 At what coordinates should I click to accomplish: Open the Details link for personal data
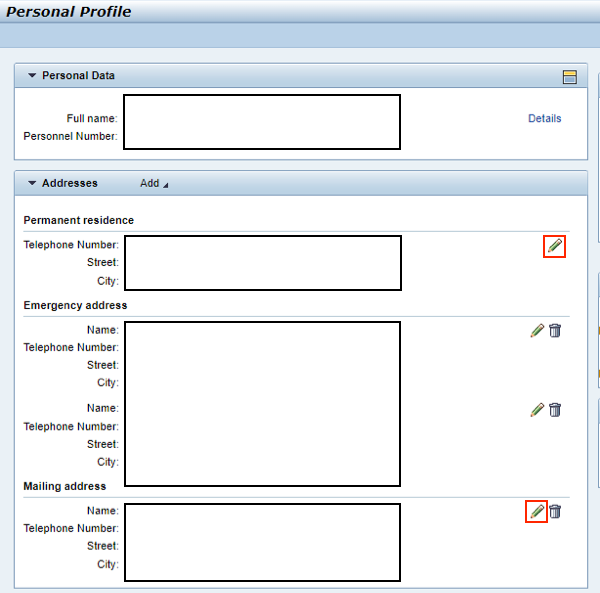tap(545, 118)
